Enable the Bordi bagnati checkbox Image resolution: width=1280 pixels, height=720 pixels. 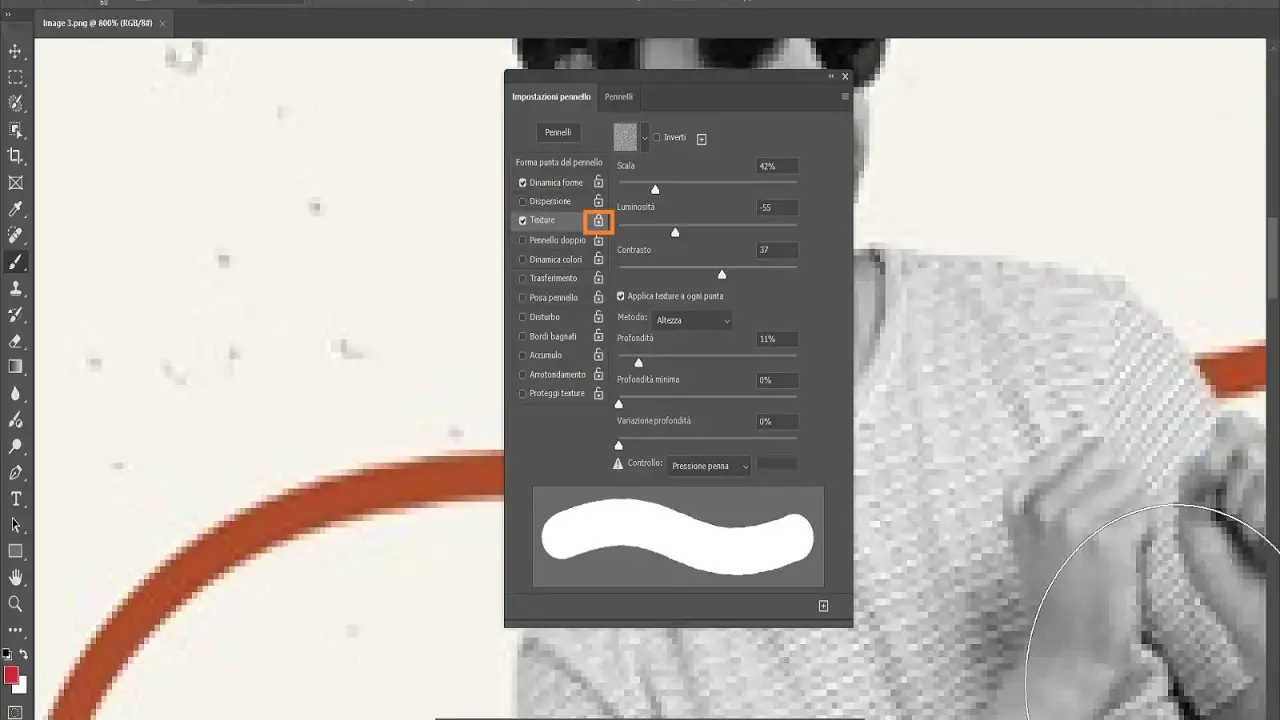point(522,337)
